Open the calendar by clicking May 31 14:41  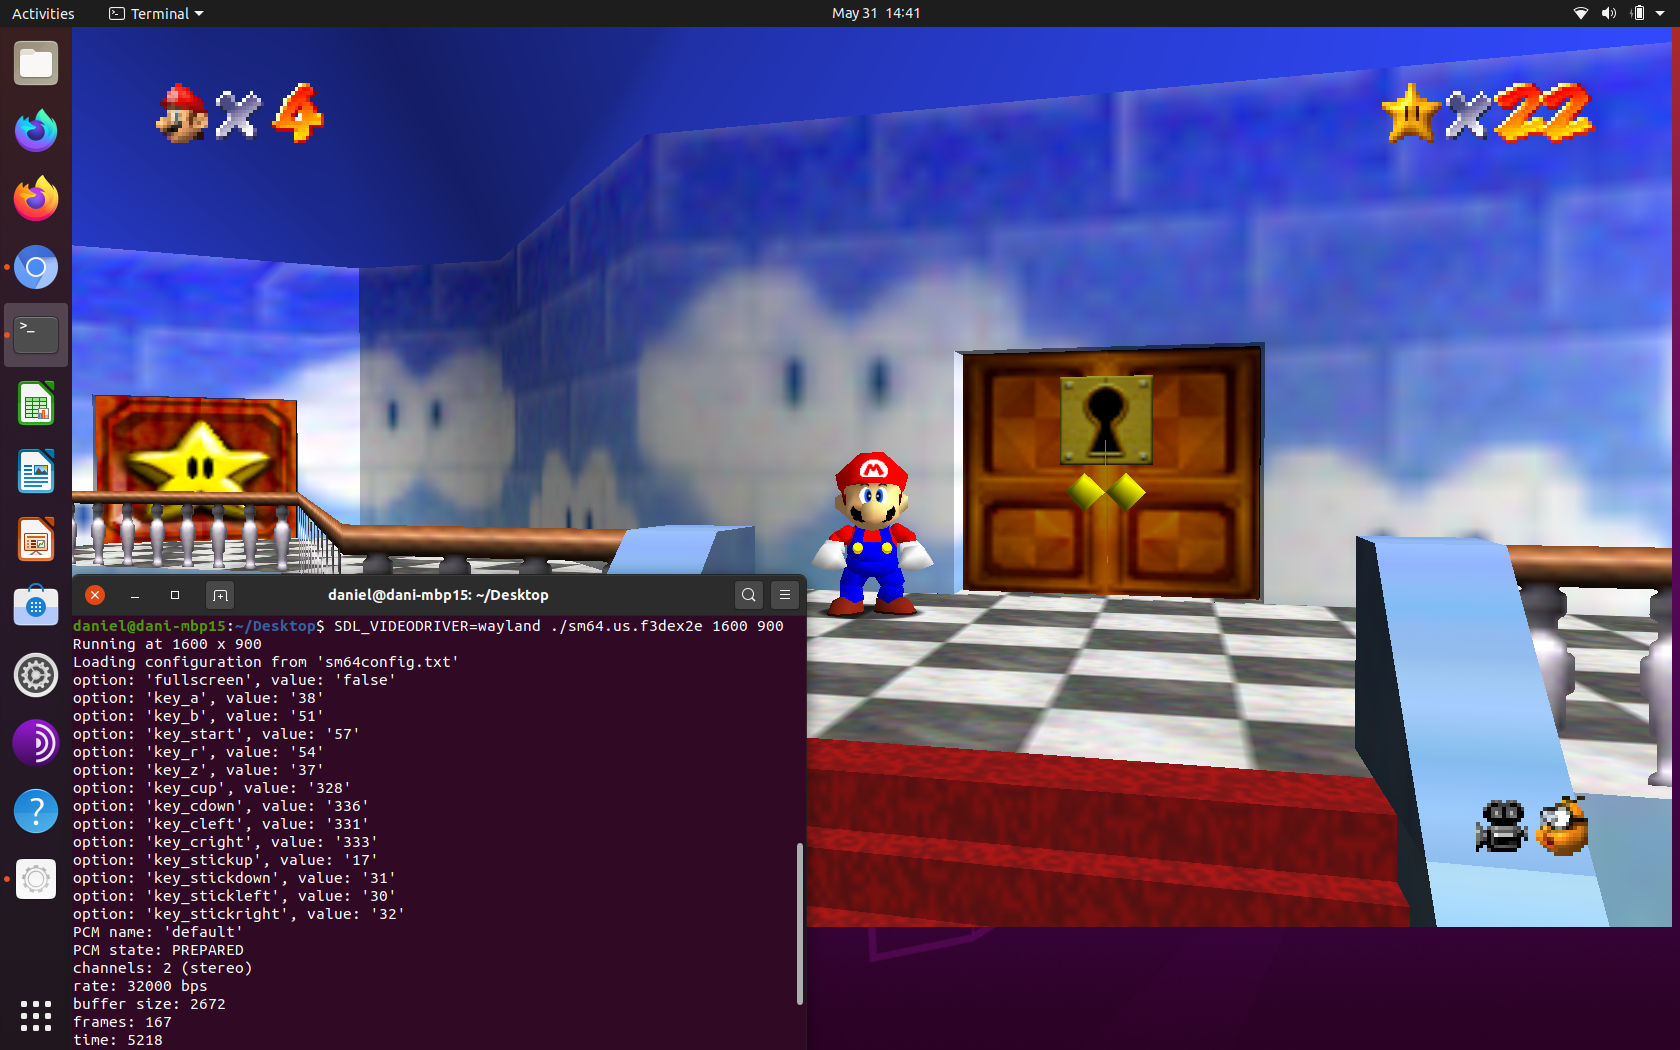tap(874, 13)
